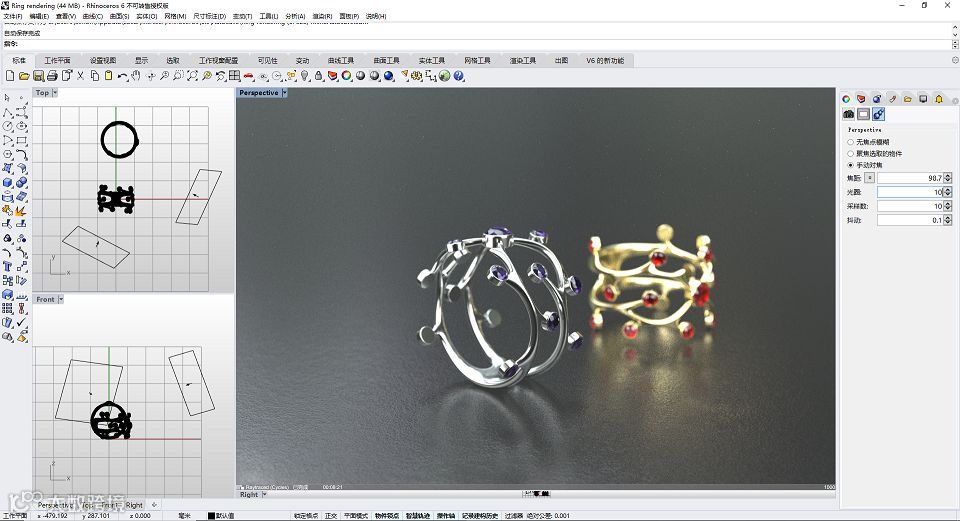Open the 渲染(R) menu
The height and width of the screenshot is (521, 960).
tap(322, 17)
